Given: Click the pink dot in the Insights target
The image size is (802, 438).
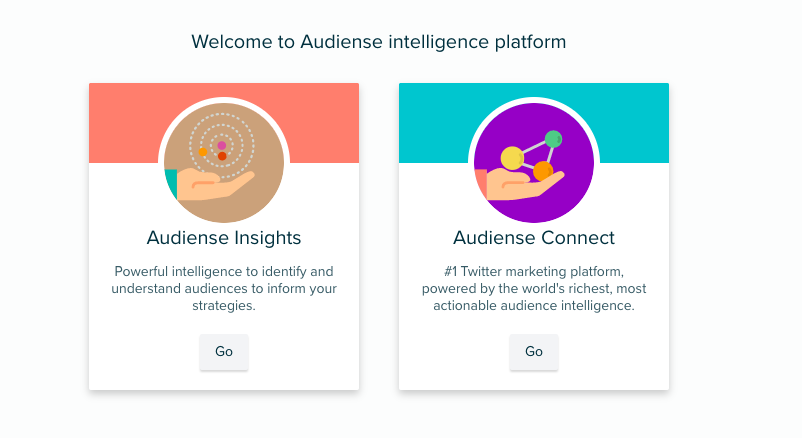Looking at the screenshot, I should [x=222, y=145].
